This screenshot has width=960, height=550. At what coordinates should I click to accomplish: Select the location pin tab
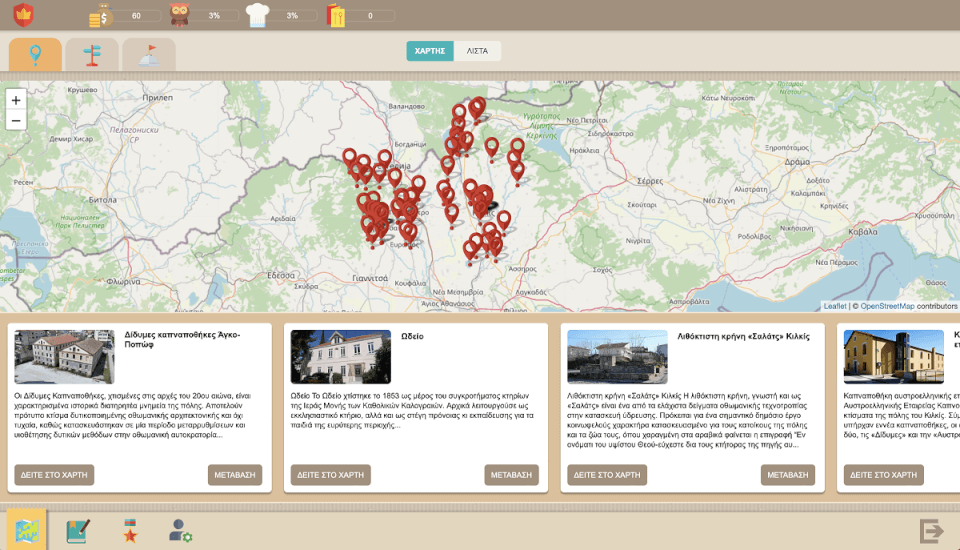tap(35, 54)
